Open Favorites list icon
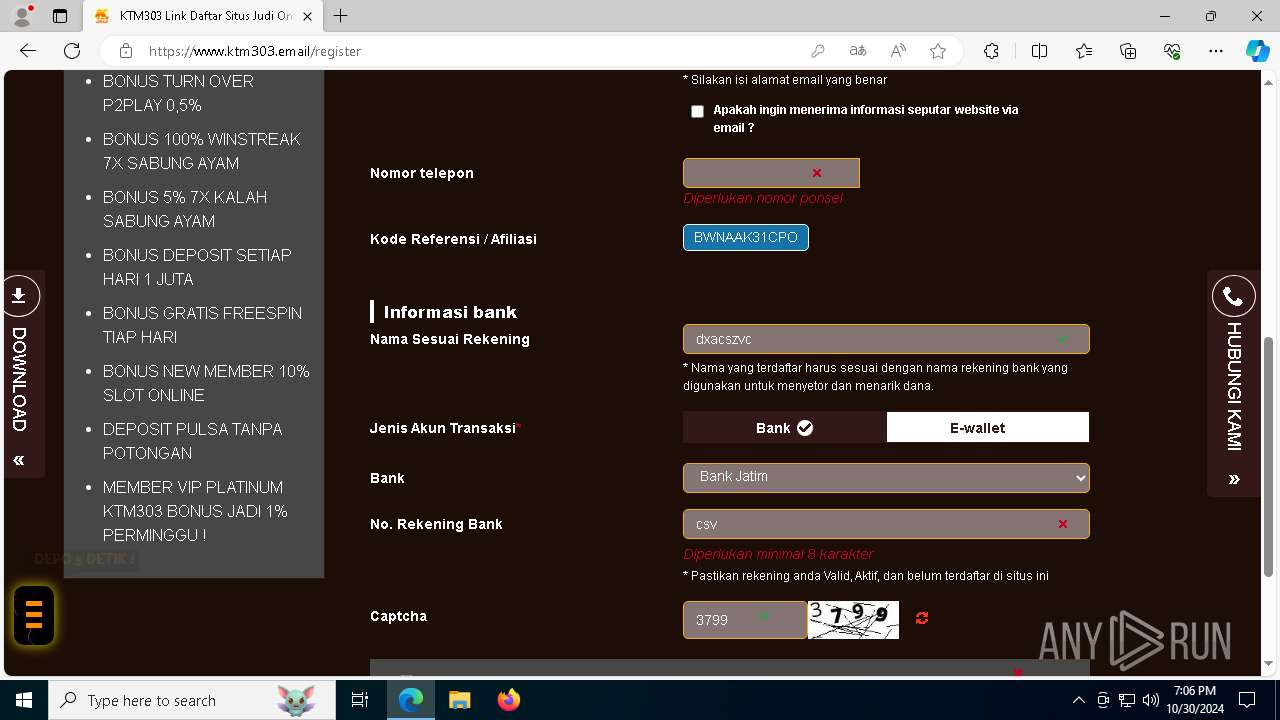 1084,51
